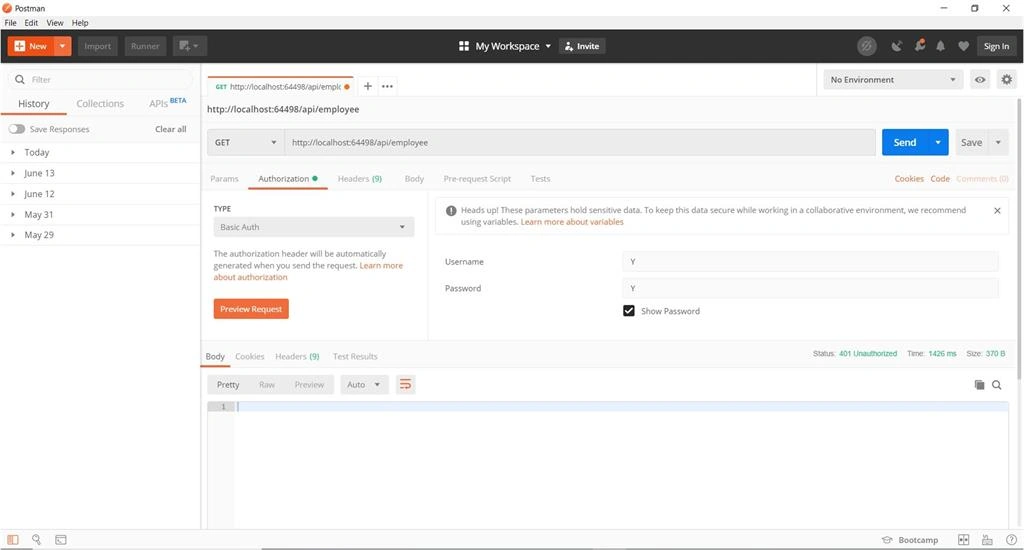Click the New button plus icon
Image resolution: width=1024 pixels, height=550 pixels.
[20, 46]
